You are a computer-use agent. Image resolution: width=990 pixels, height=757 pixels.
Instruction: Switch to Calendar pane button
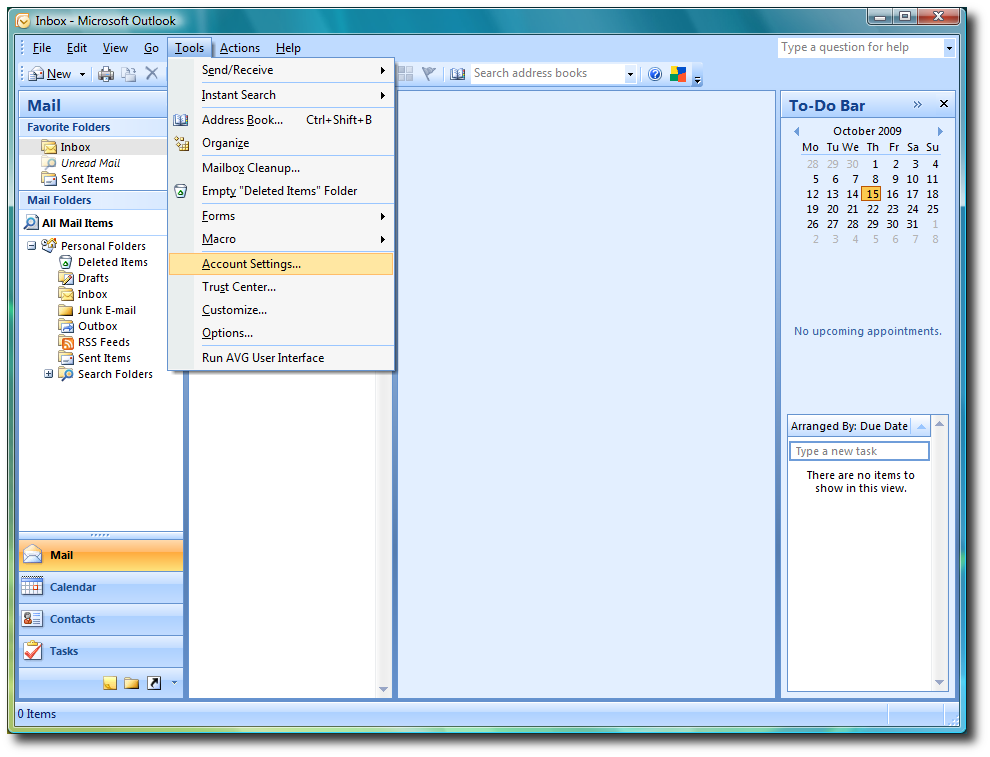[101, 587]
